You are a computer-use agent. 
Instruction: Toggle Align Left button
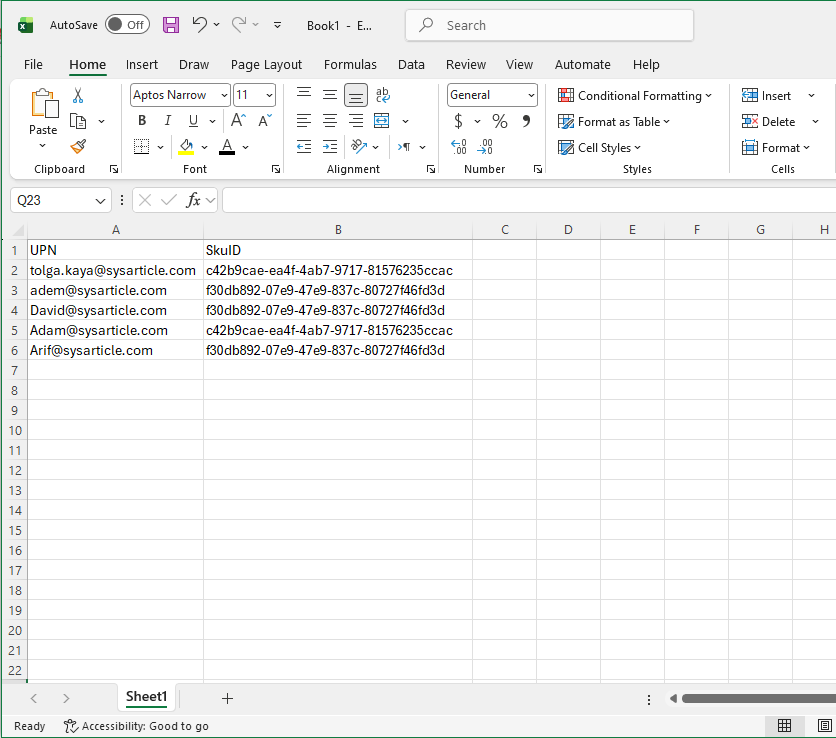[x=303, y=121]
